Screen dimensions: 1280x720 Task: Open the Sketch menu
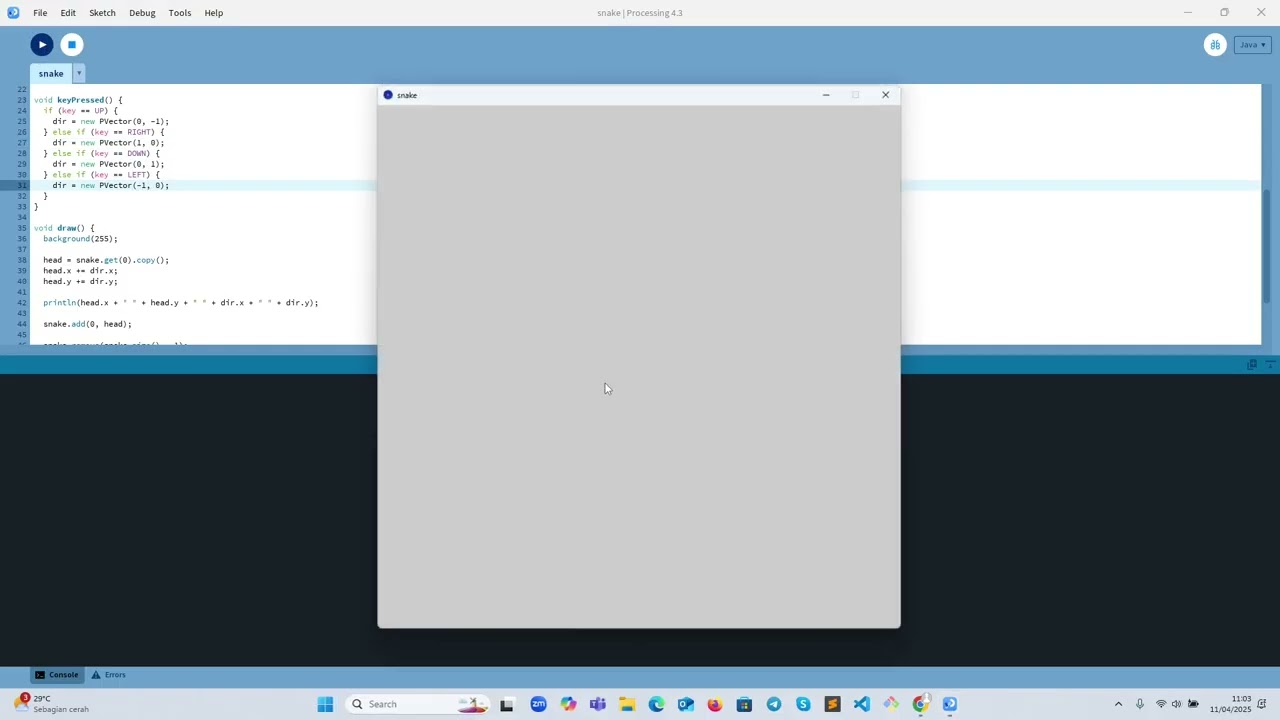point(102,13)
